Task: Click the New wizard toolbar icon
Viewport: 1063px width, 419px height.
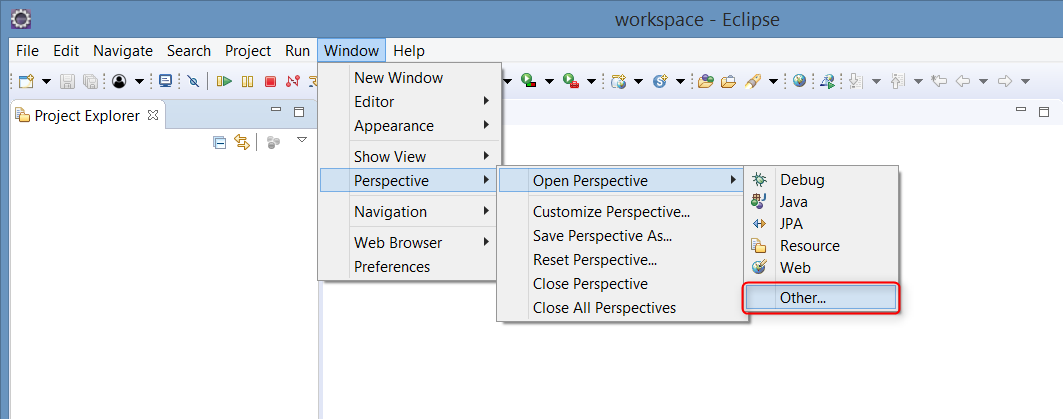Action: (x=26, y=81)
